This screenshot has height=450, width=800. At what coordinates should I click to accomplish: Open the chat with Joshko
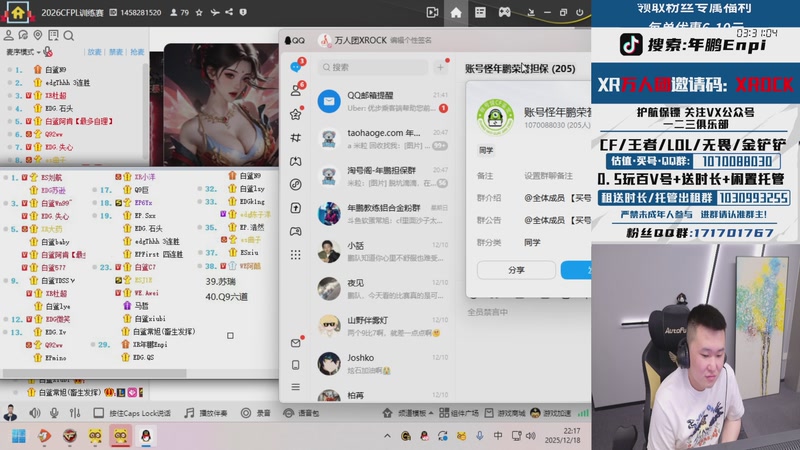point(383,364)
